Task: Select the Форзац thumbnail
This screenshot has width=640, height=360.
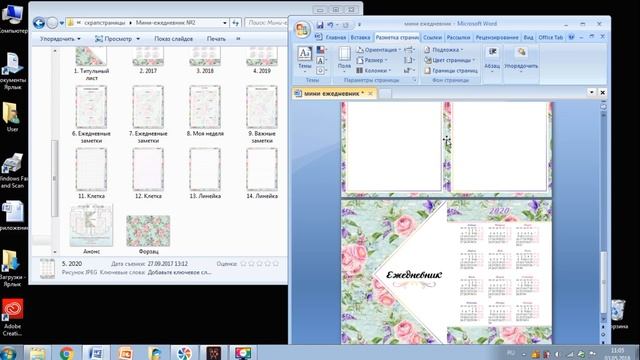Action: click(148, 234)
